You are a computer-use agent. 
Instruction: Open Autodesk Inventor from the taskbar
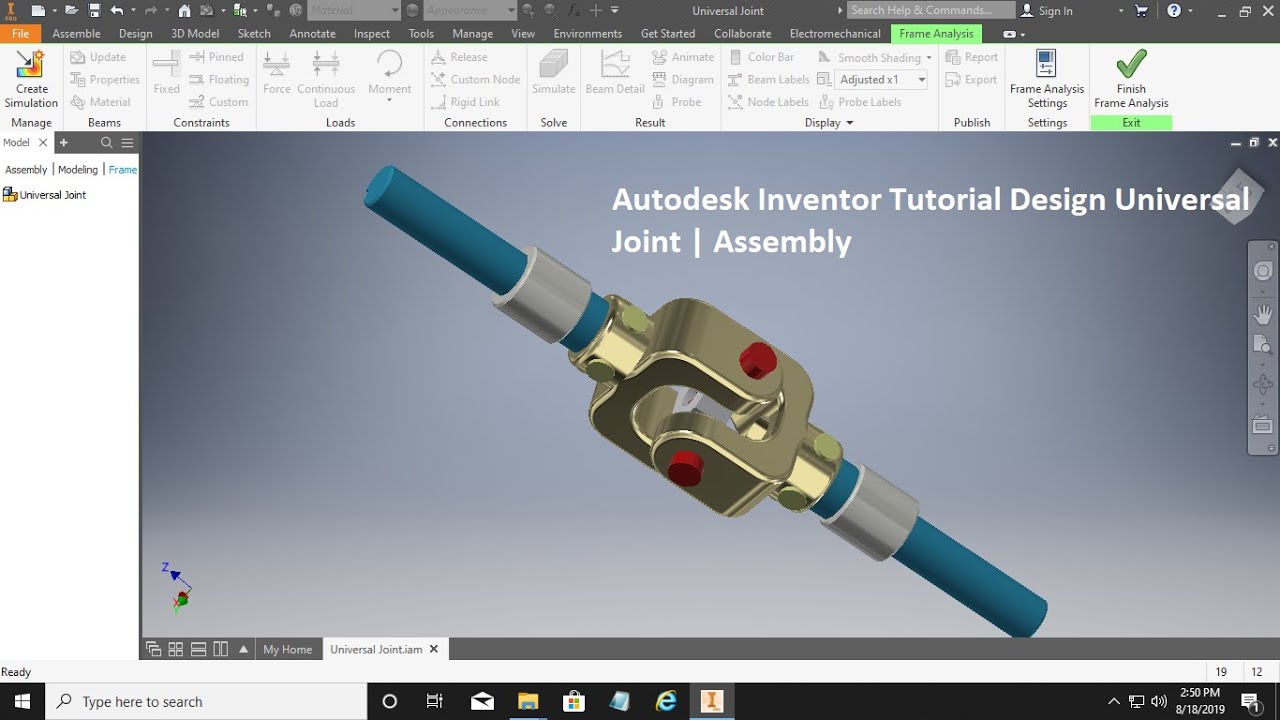pyautogui.click(x=711, y=701)
